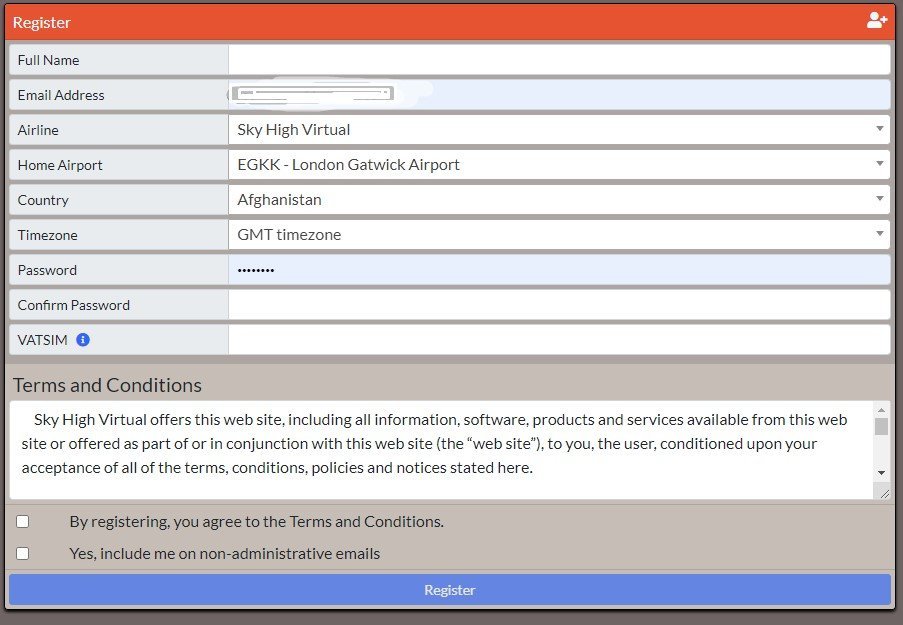Click the Terms and Conditions heading
The width and height of the screenshot is (903, 625).
(x=106, y=384)
